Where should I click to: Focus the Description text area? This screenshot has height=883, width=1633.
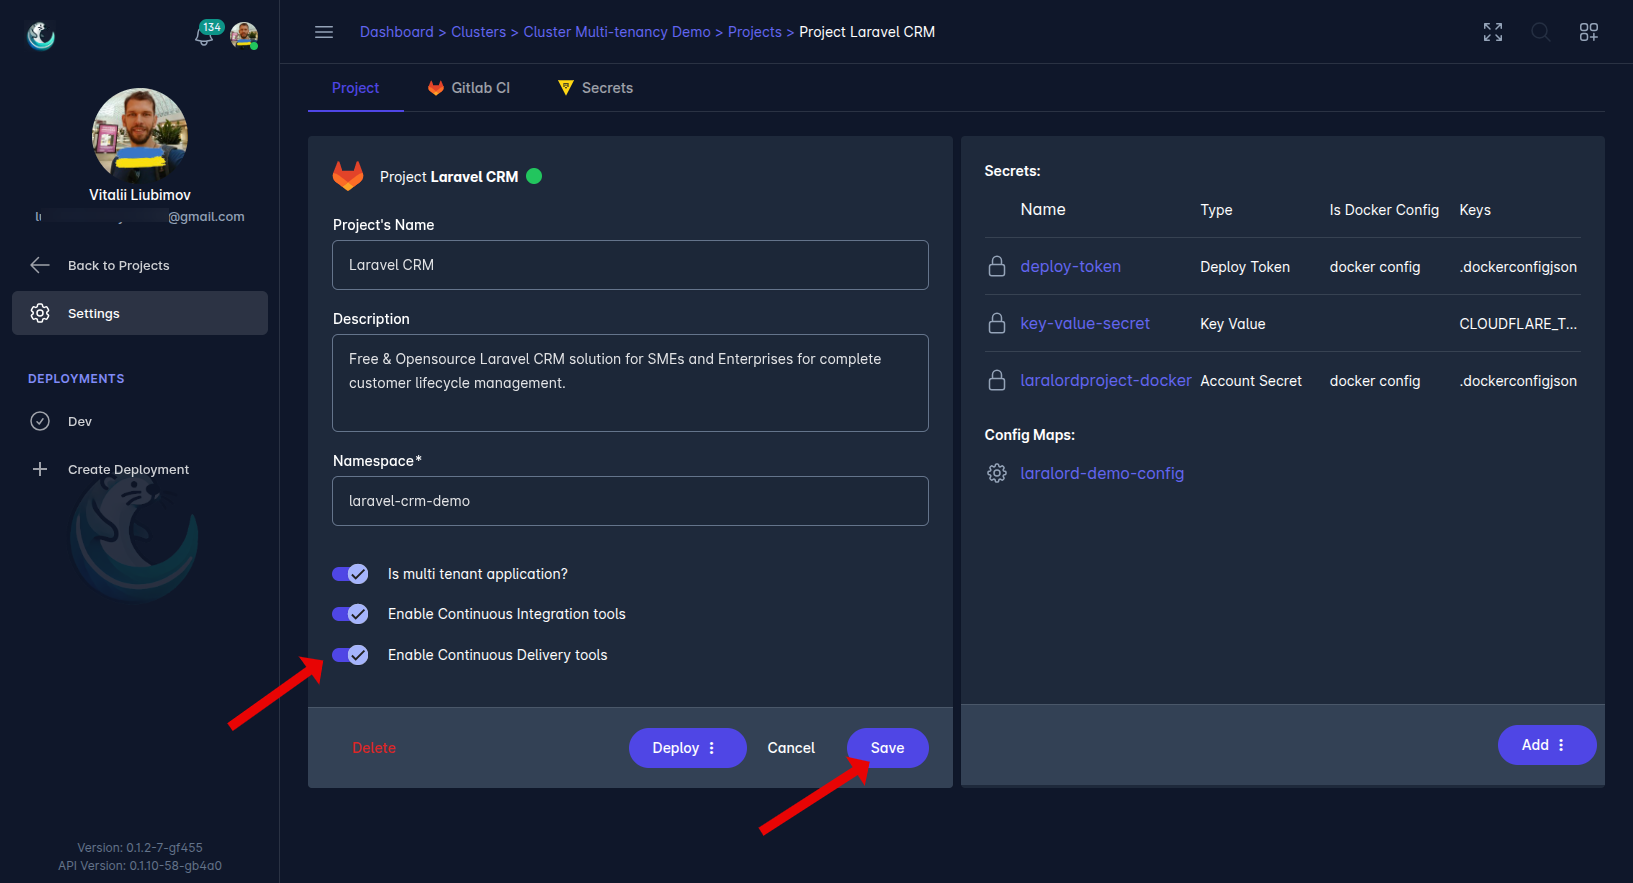(630, 383)
